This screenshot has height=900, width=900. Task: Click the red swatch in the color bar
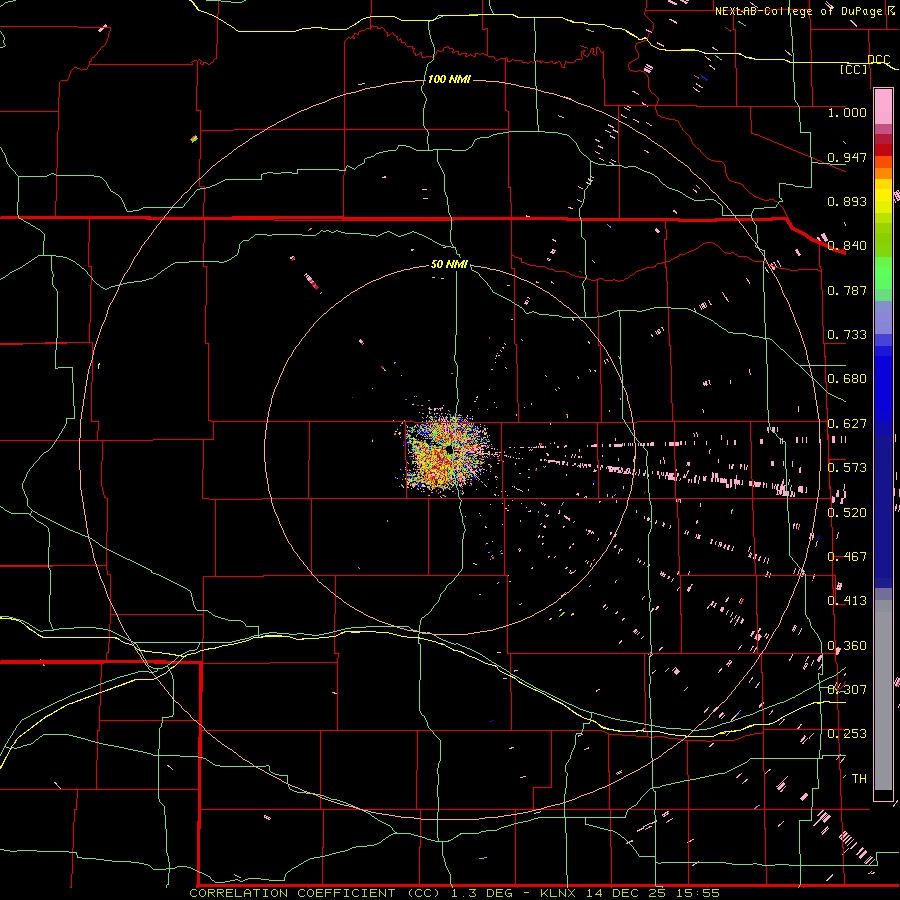pos(883,150)
